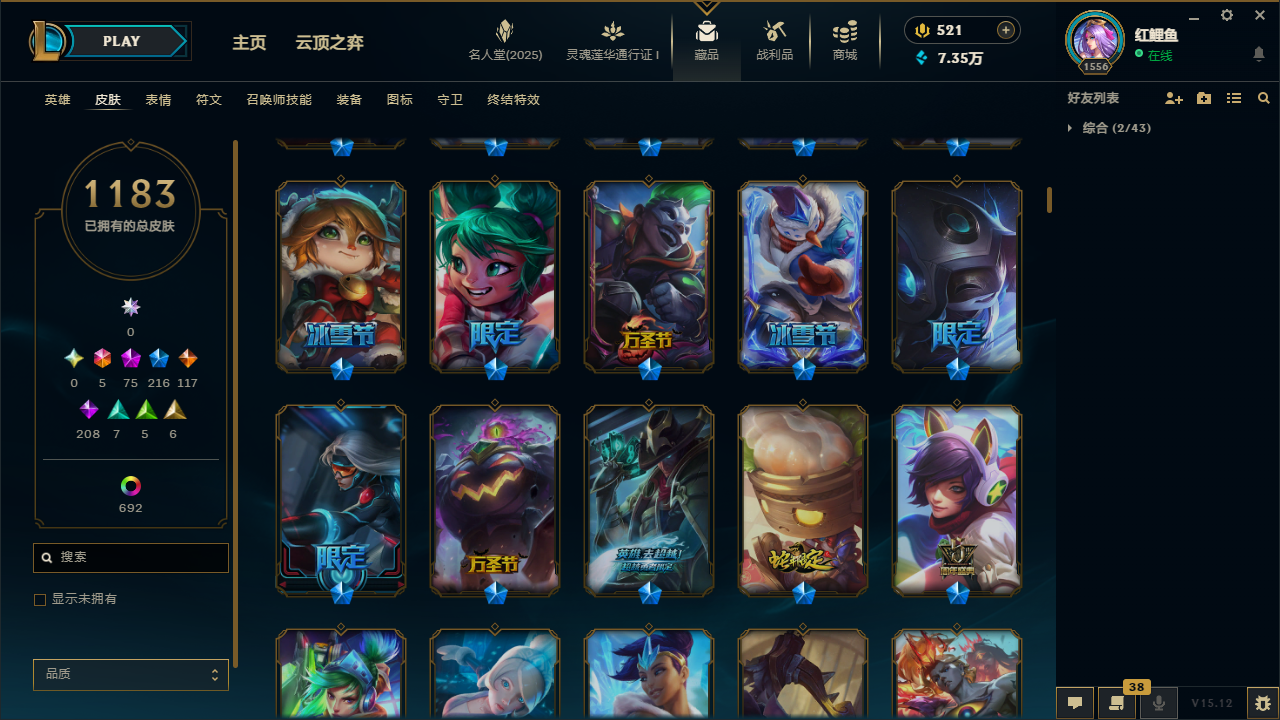Image resolution: width=1280 pixels, height=720 pixels.
Task: Click the skin list vertical scrollbar
Action: 1049,200
